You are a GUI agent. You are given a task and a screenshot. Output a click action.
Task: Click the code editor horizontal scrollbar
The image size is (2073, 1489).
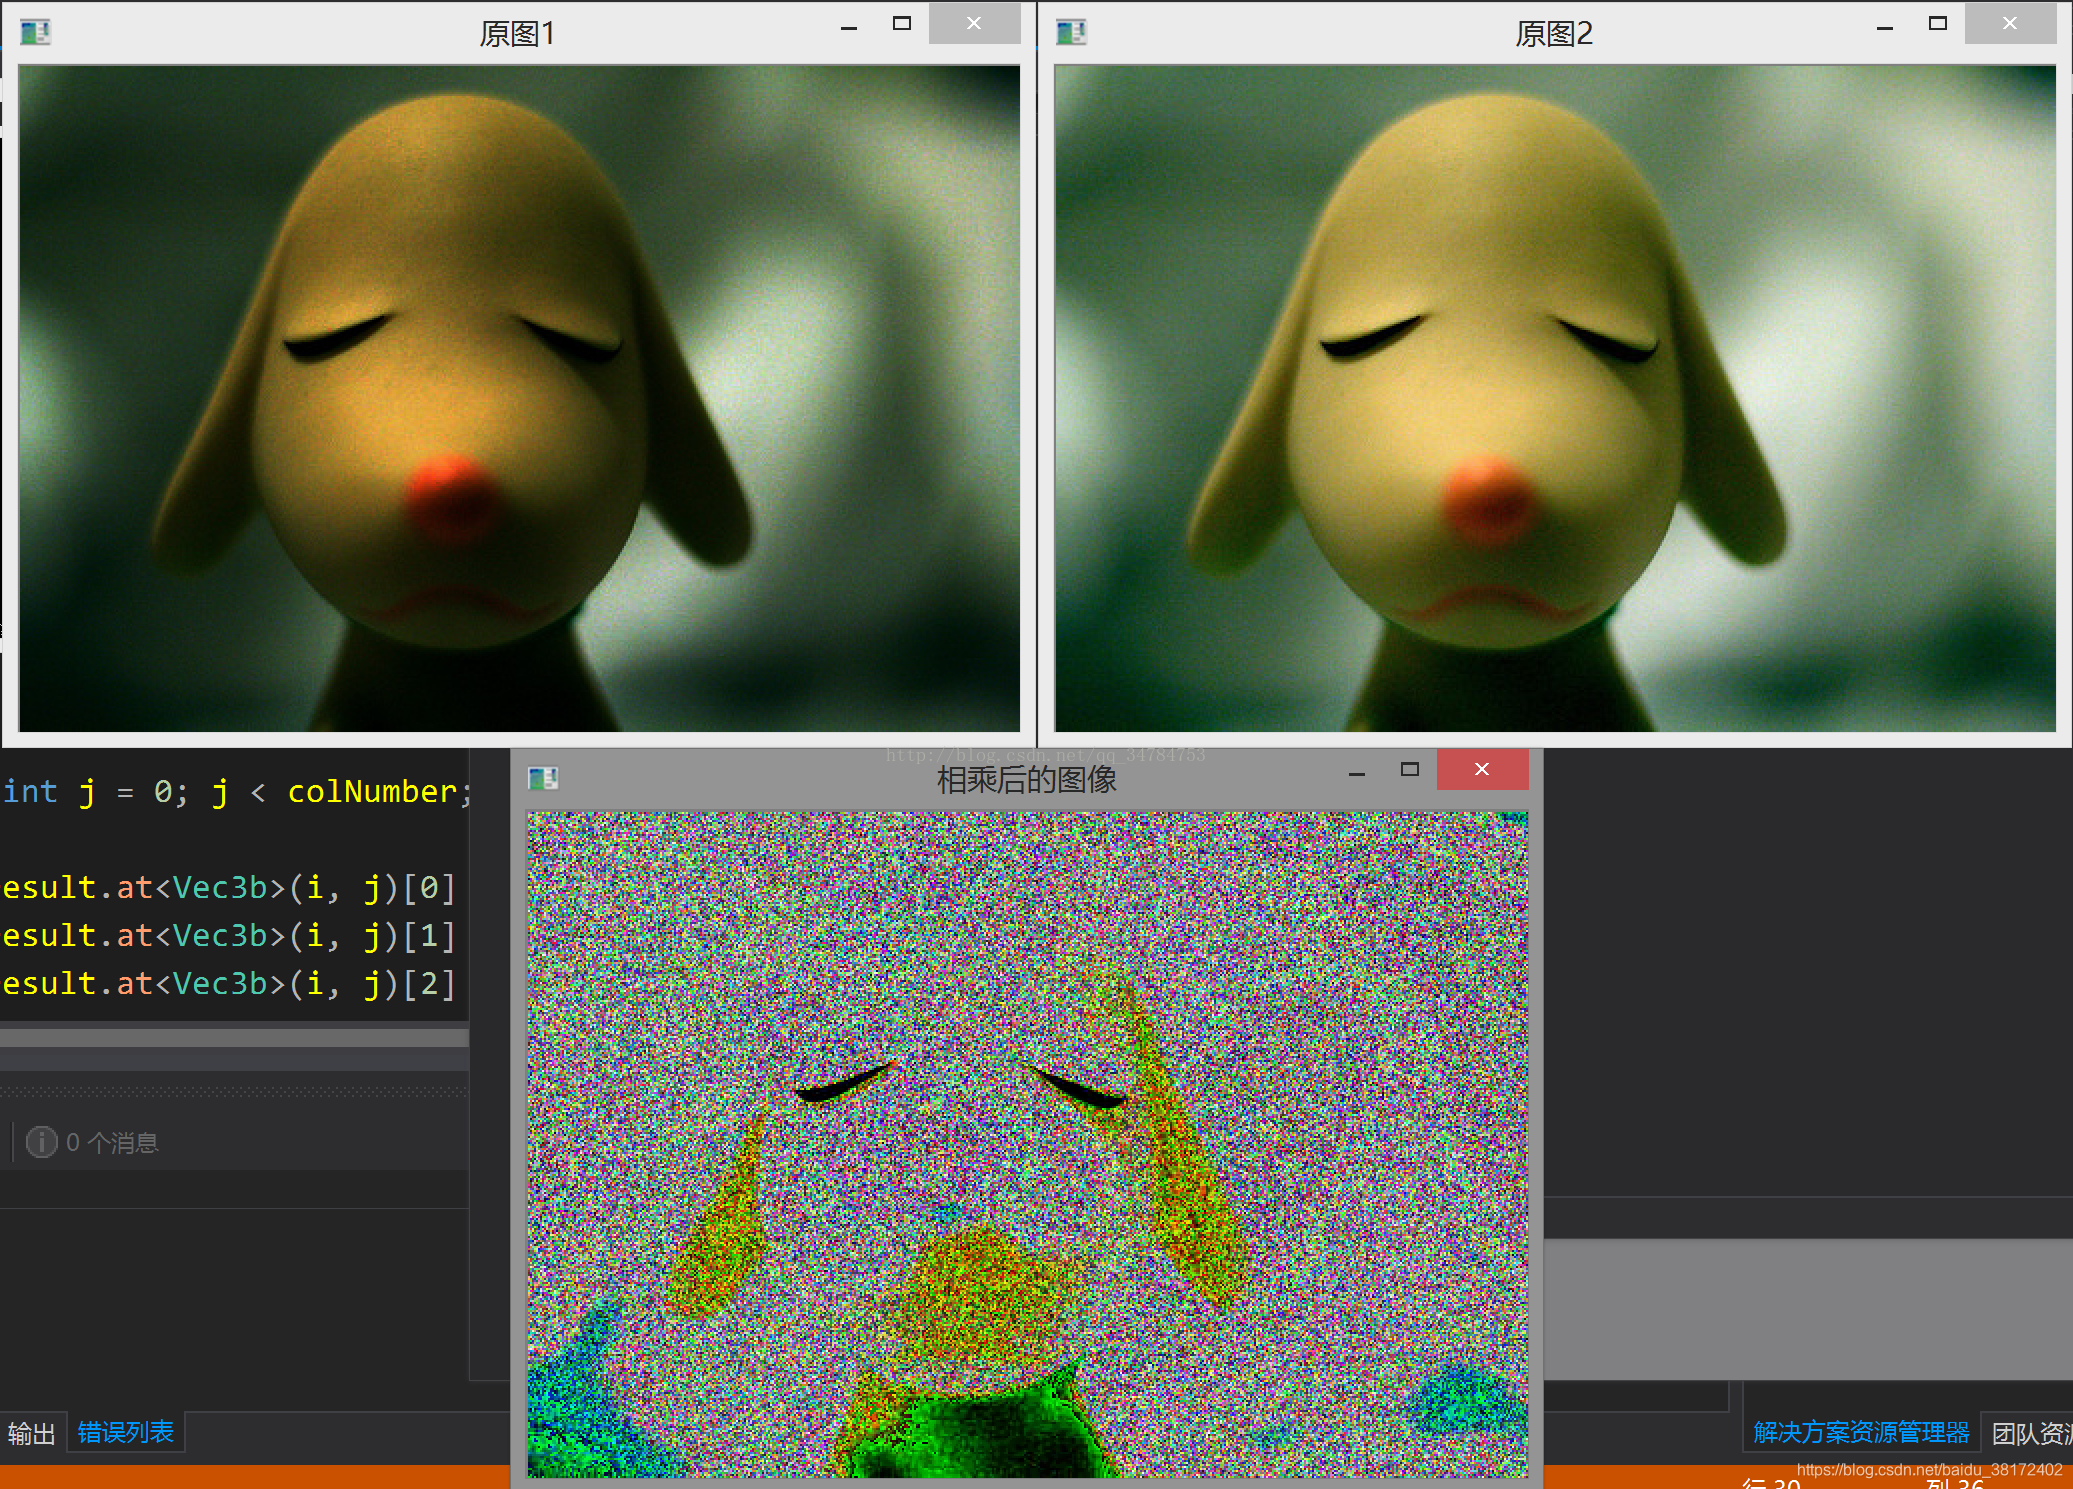click(234, 1038)
